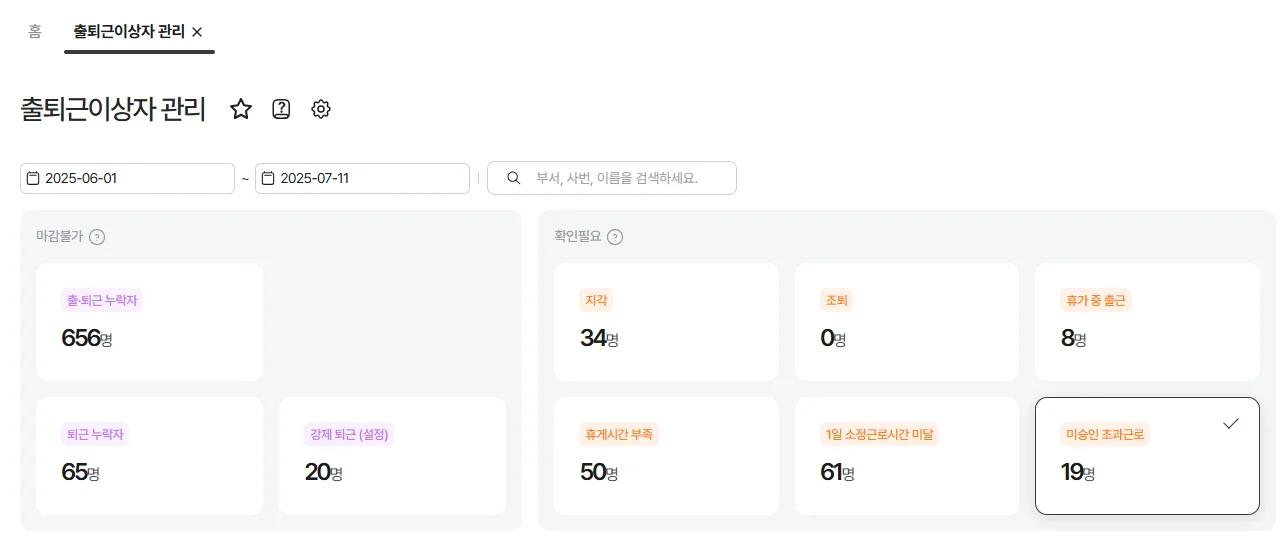Open the settings gear icon

(321, 110)
